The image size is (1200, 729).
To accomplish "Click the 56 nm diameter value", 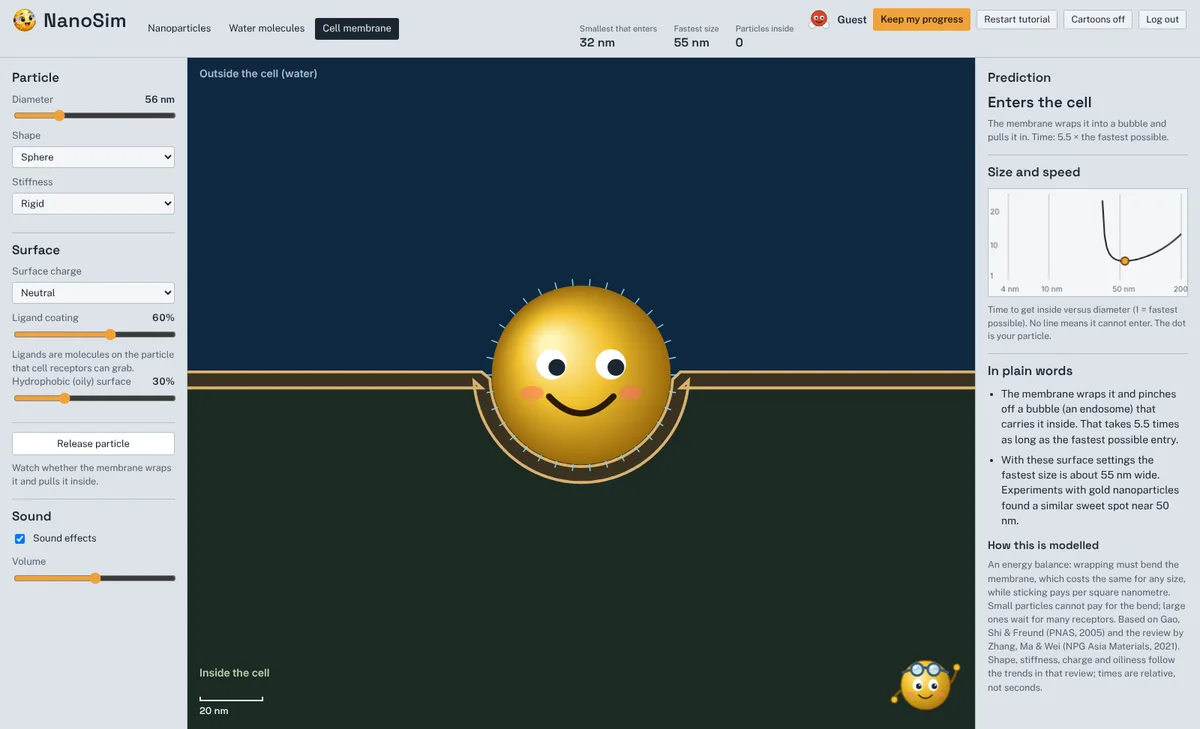I will (x=160, y=100).
